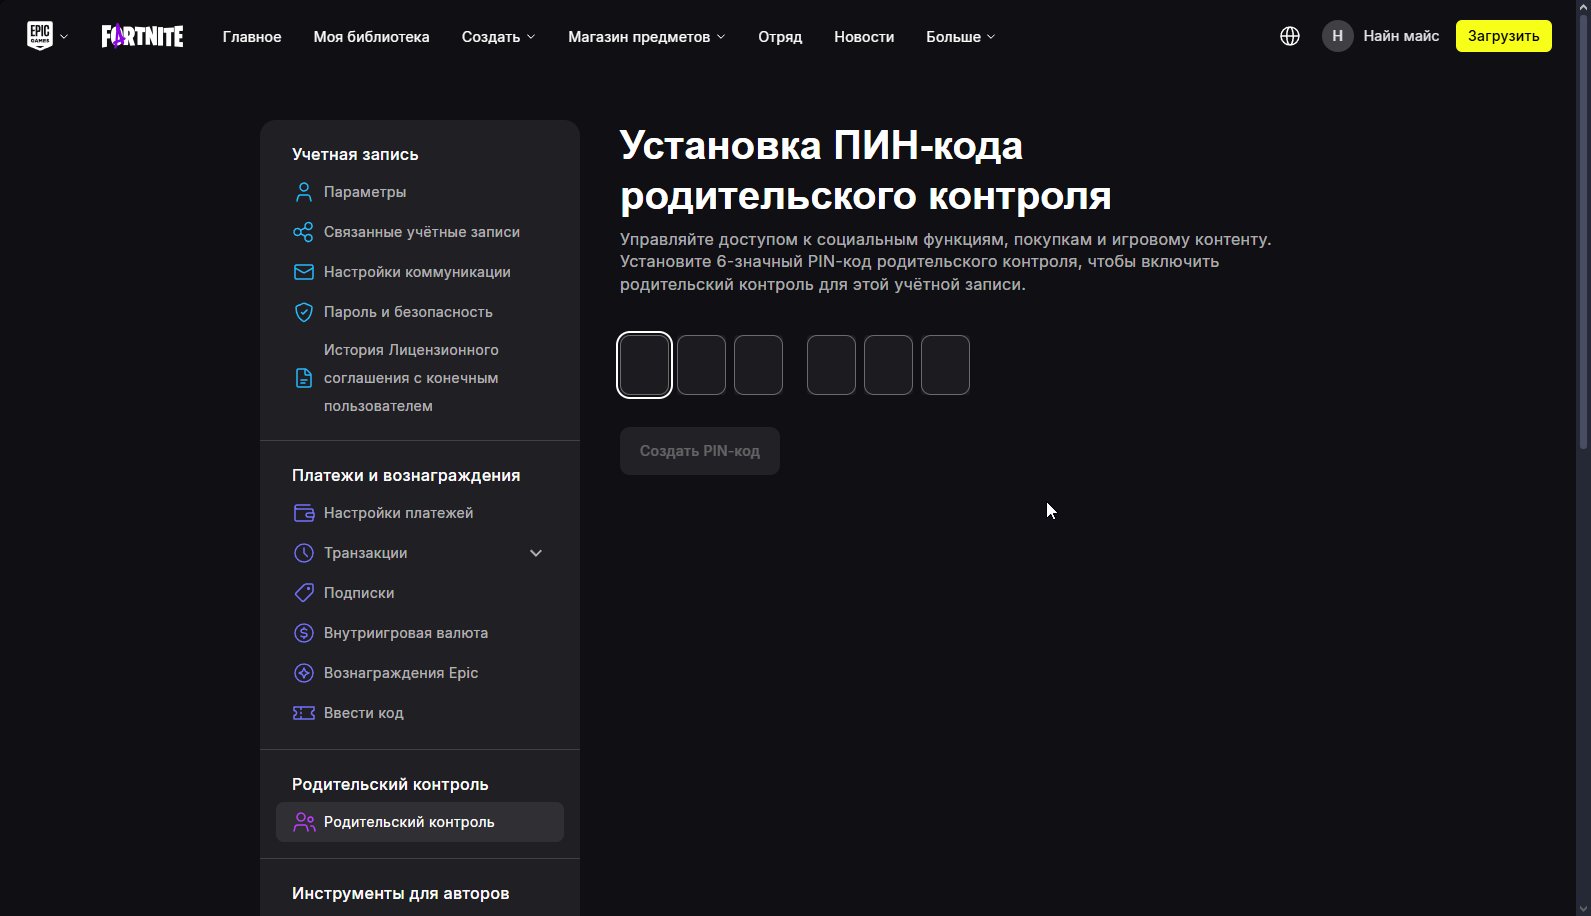Open the language globe selector
The width and height of the screenshot is (1591, 916).
pyautogui.click(x=1290, y=36)
